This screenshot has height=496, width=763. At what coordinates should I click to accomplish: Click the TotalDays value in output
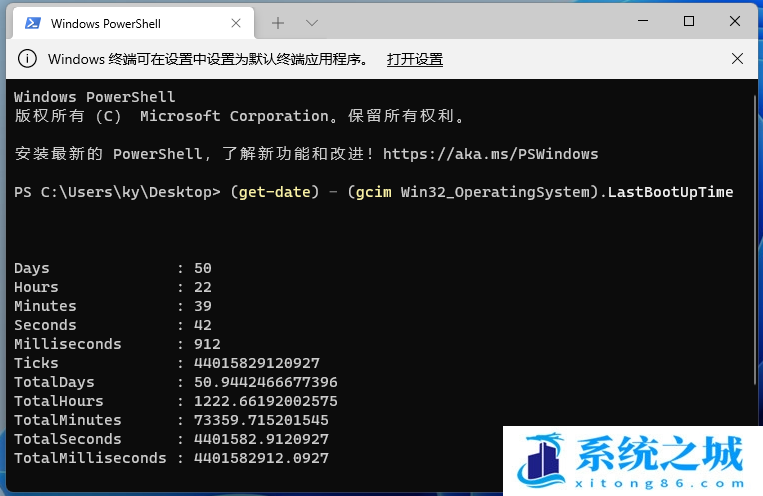(266, 382)
